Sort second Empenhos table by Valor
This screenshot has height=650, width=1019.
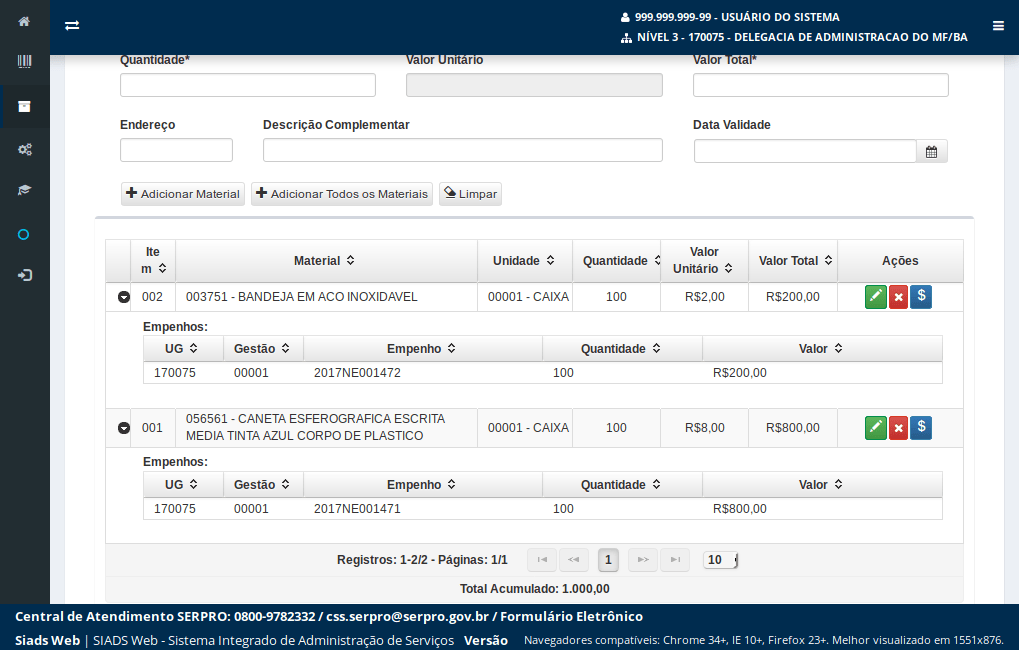coord(838,484)
